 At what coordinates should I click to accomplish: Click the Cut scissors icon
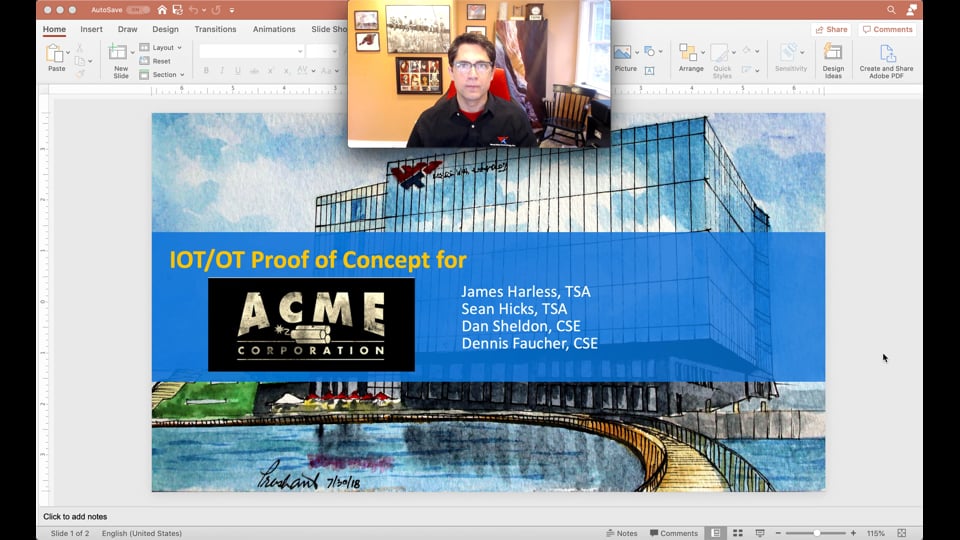point(80,48)
